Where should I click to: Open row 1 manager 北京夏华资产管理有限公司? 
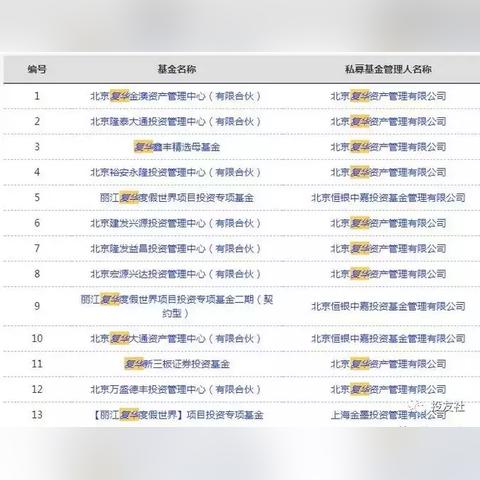tap(388, 96)
